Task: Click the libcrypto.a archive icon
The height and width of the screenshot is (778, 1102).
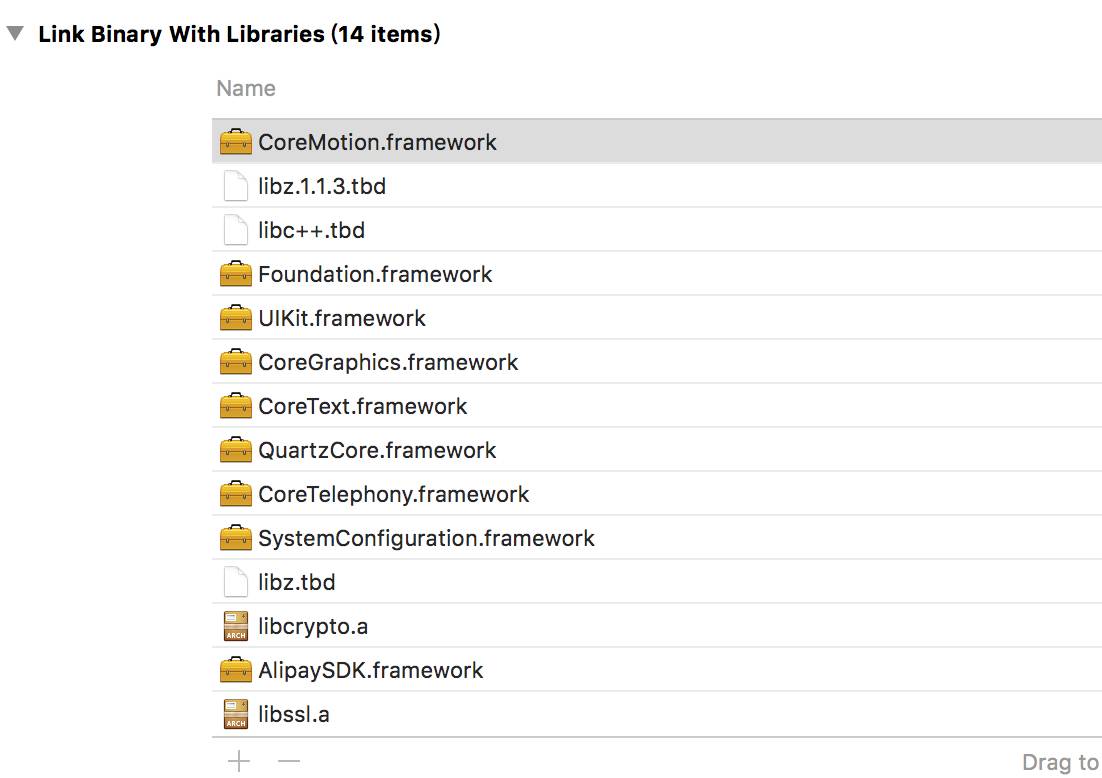Action: (235, 625)
